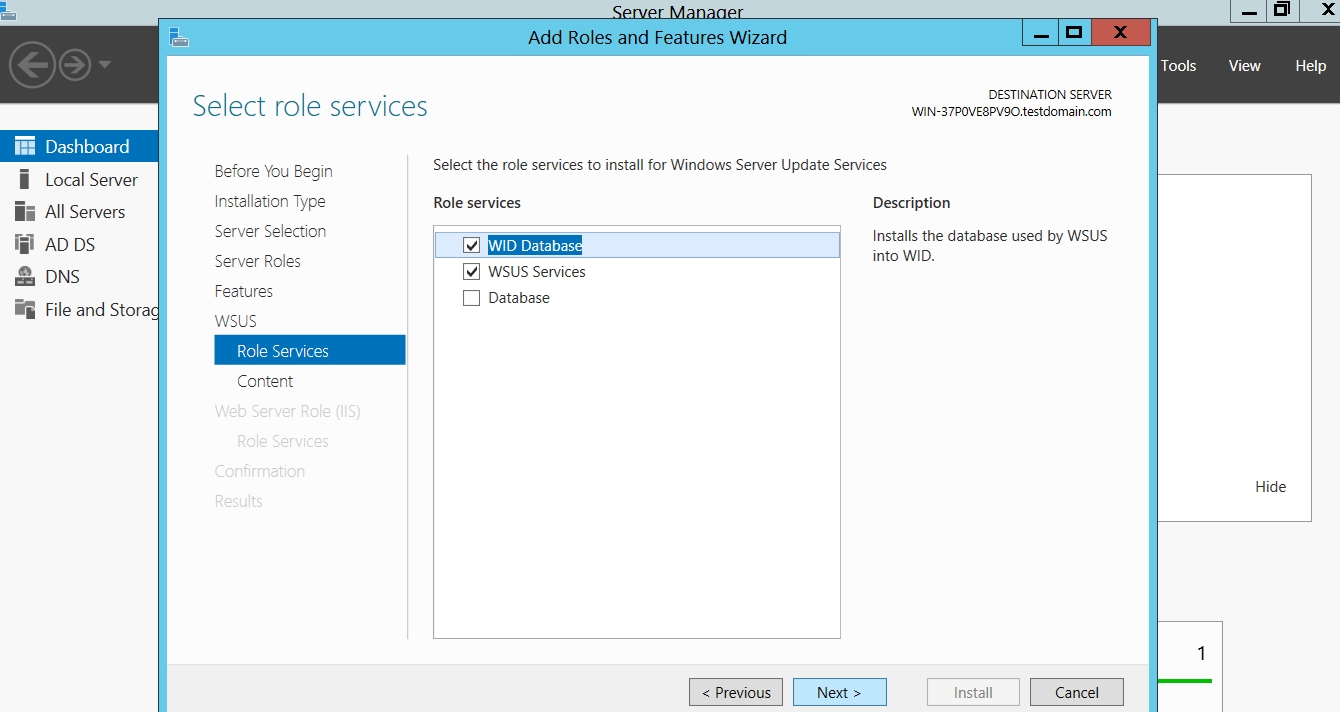Cancel the Add Roles wizard

[1076, 692]
